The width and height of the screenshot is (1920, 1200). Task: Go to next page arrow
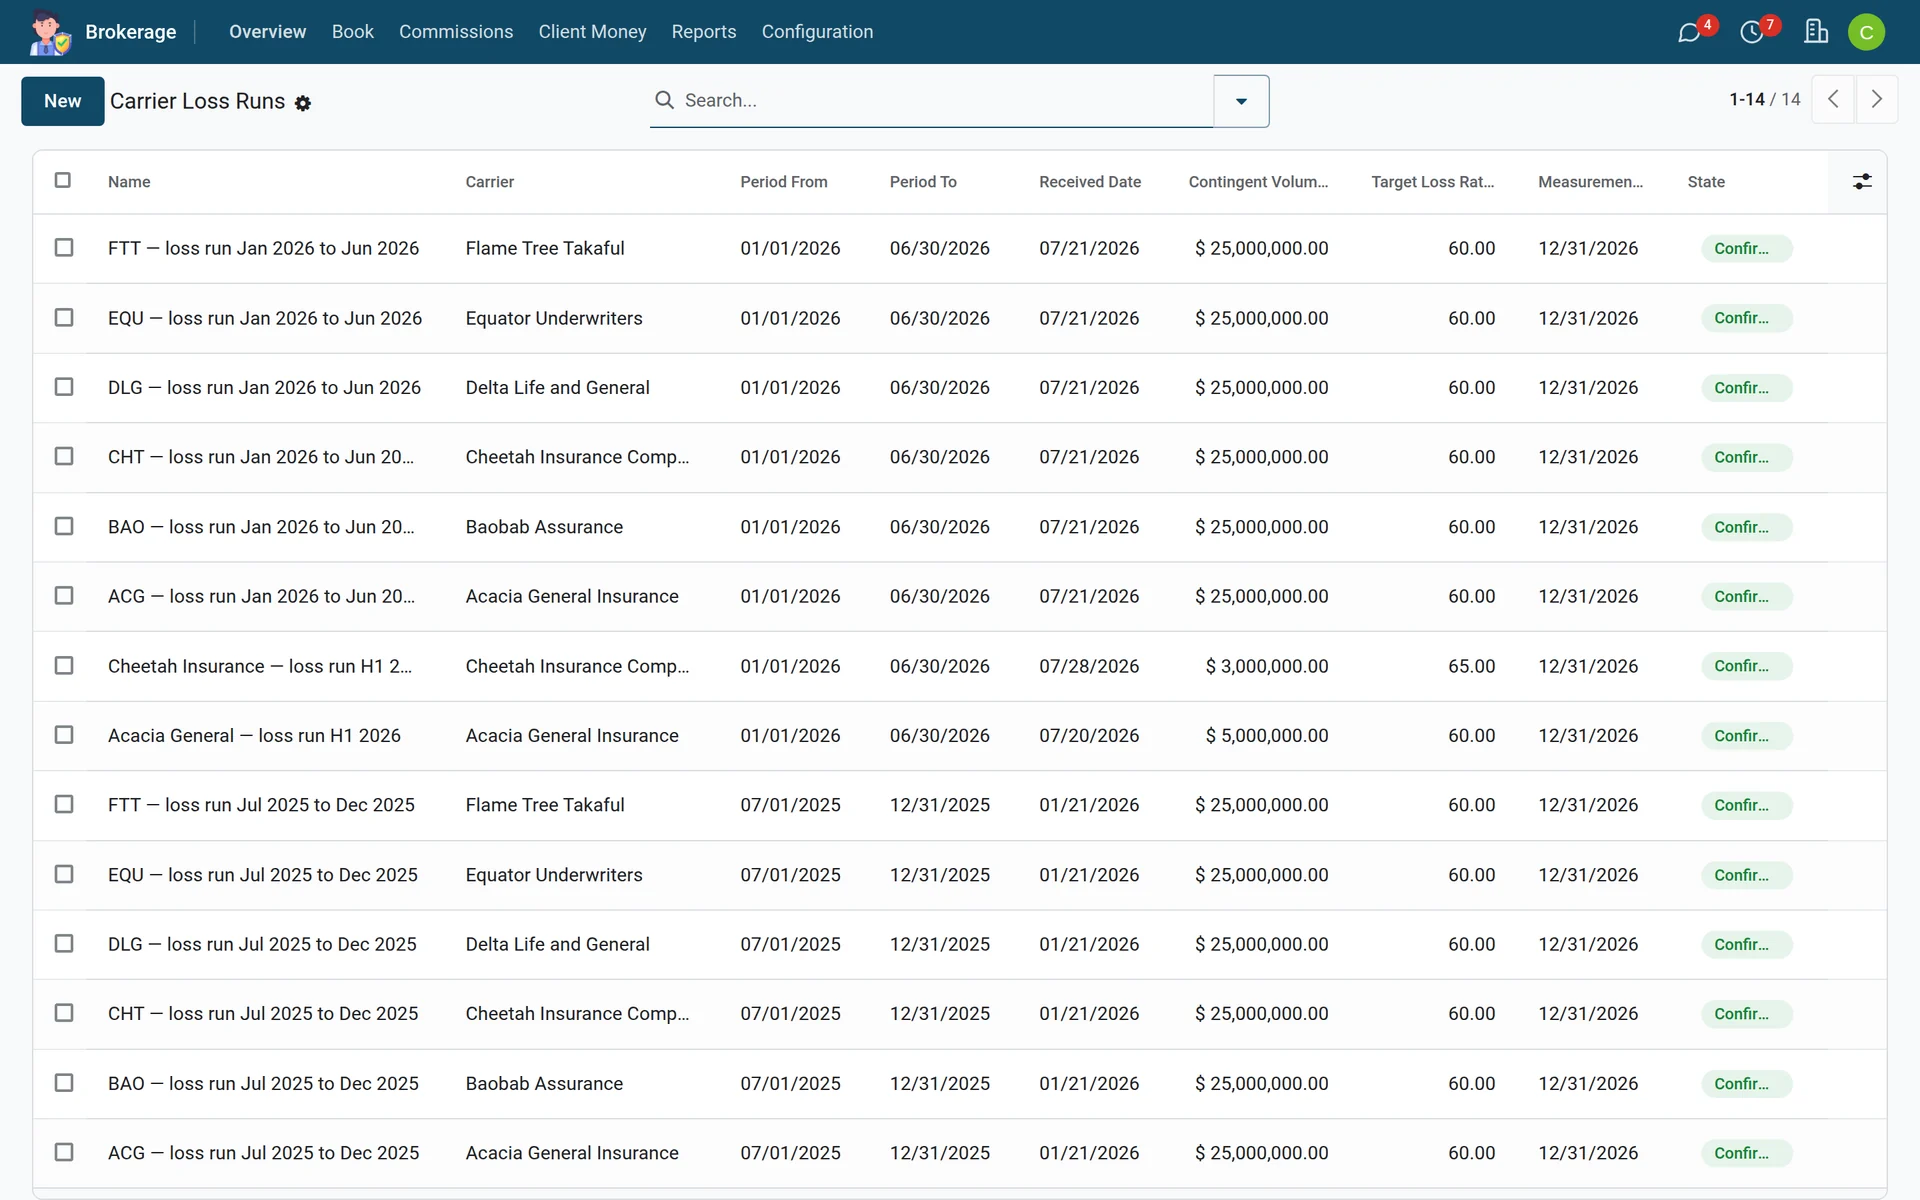coord(1877,99)
